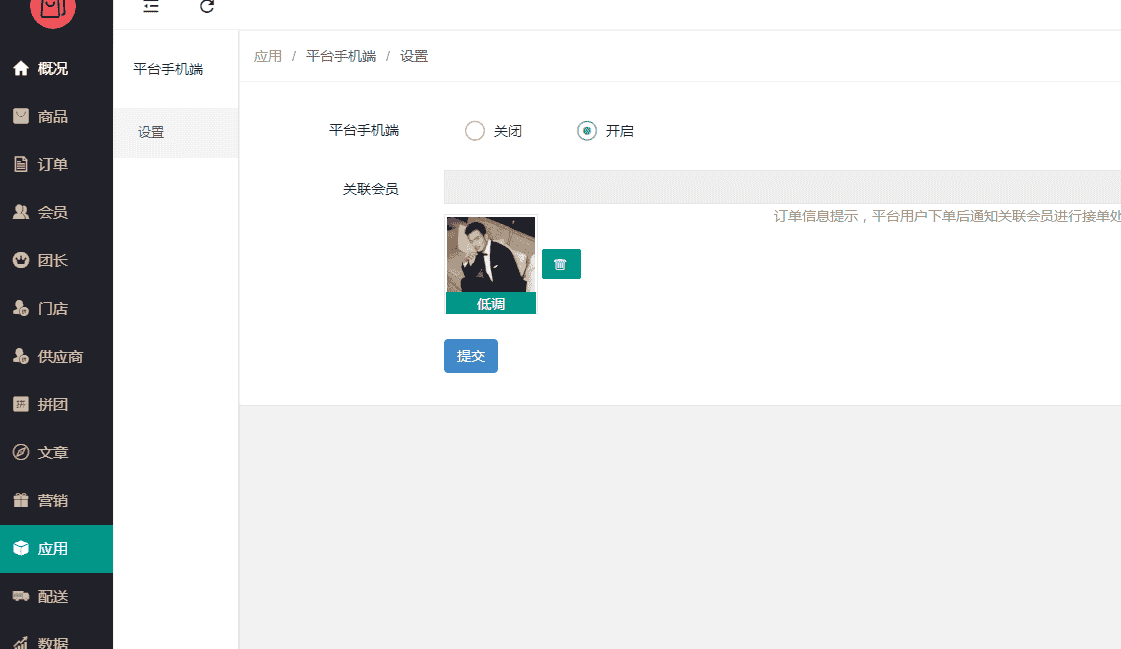Image resolution: width=1121 pixels, height=649 pixels.
Task: Delete member 低调 with the trash button
Action: click(x=561, y=264)
